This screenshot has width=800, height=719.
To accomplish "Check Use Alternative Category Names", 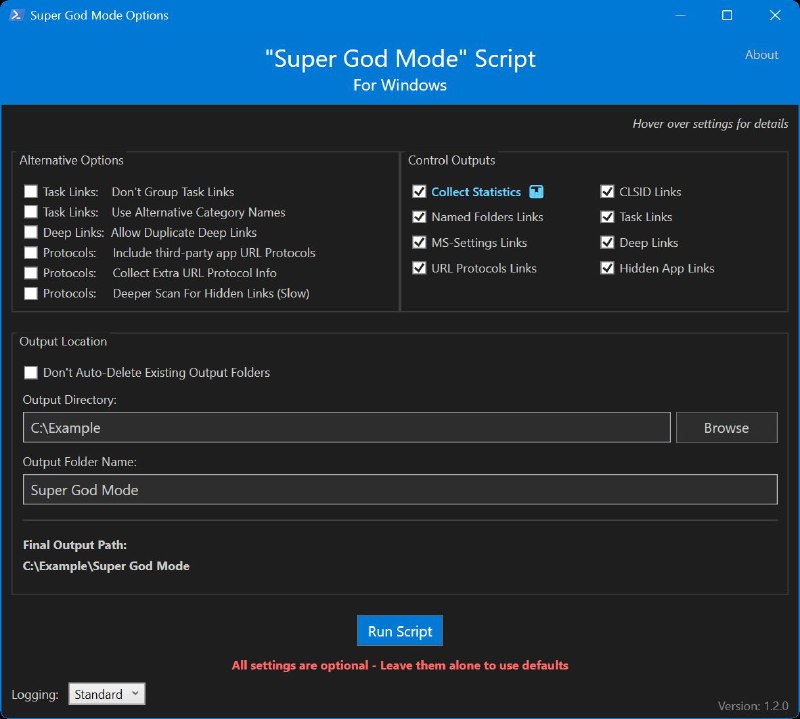I will [30, 212].
